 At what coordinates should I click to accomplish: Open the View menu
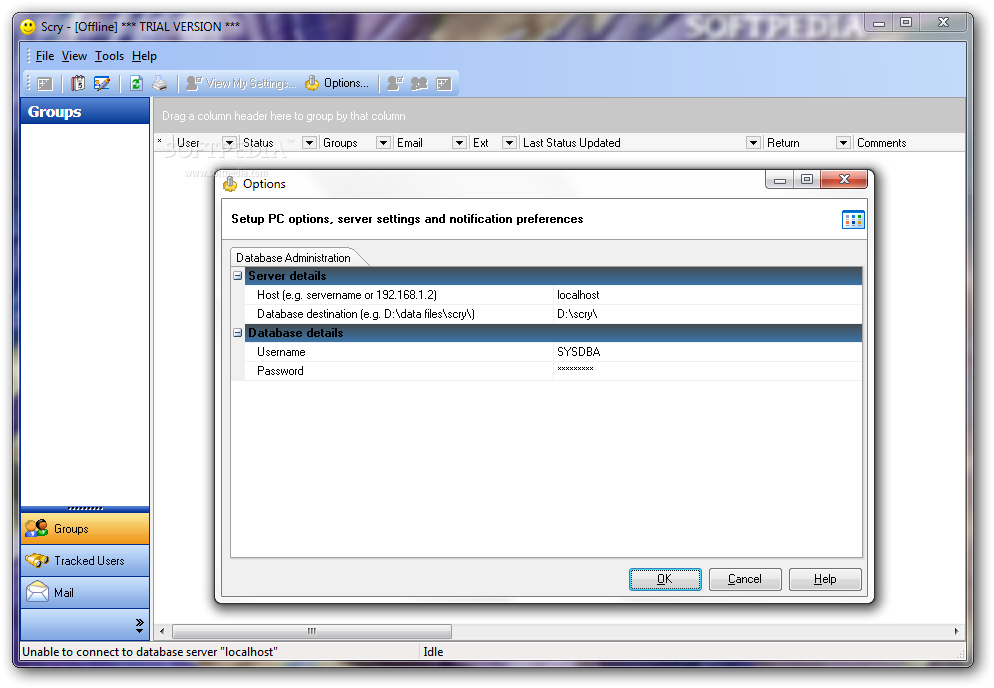pyautogui.click(x=74, y=56)
